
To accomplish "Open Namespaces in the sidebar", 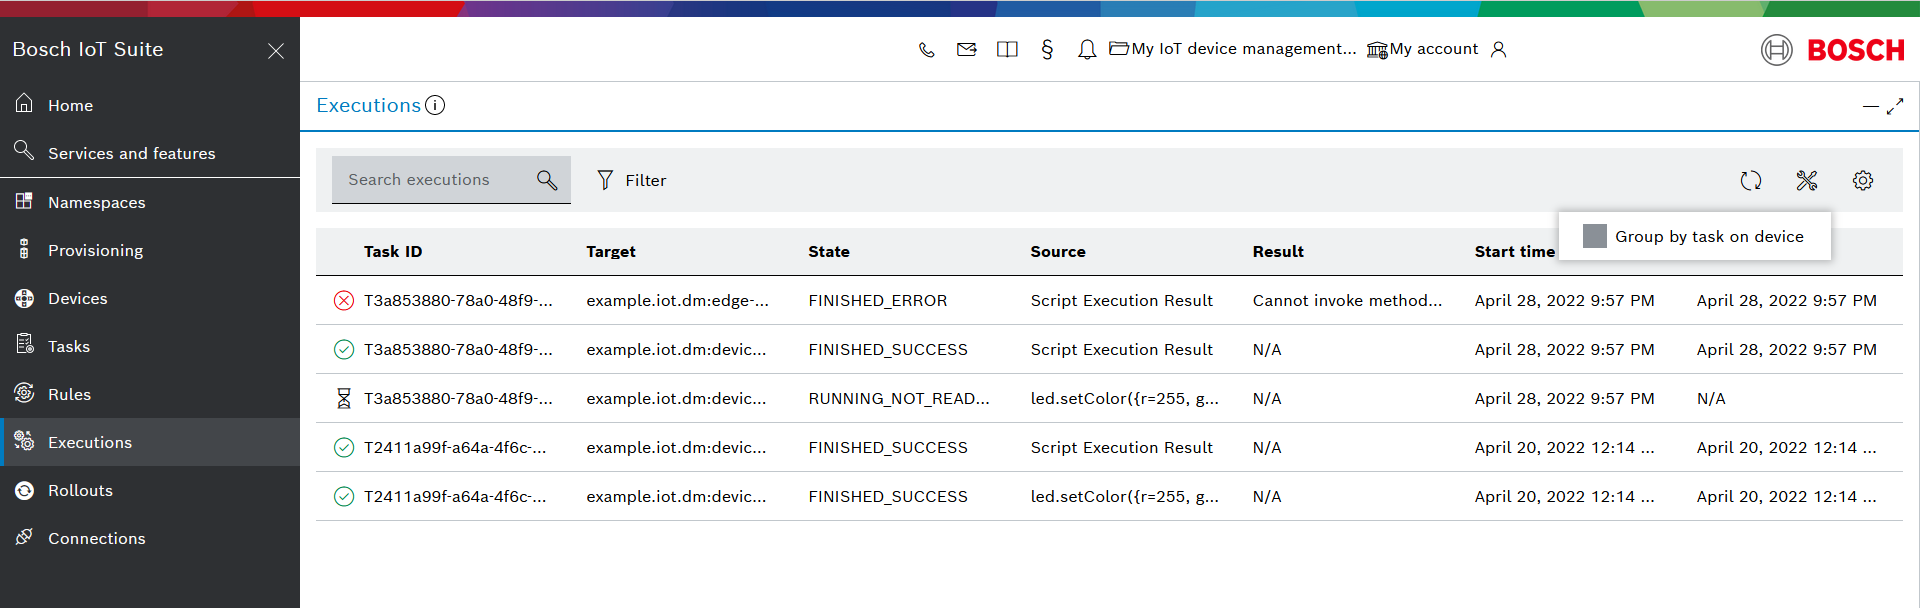I will tap(150, 202).
